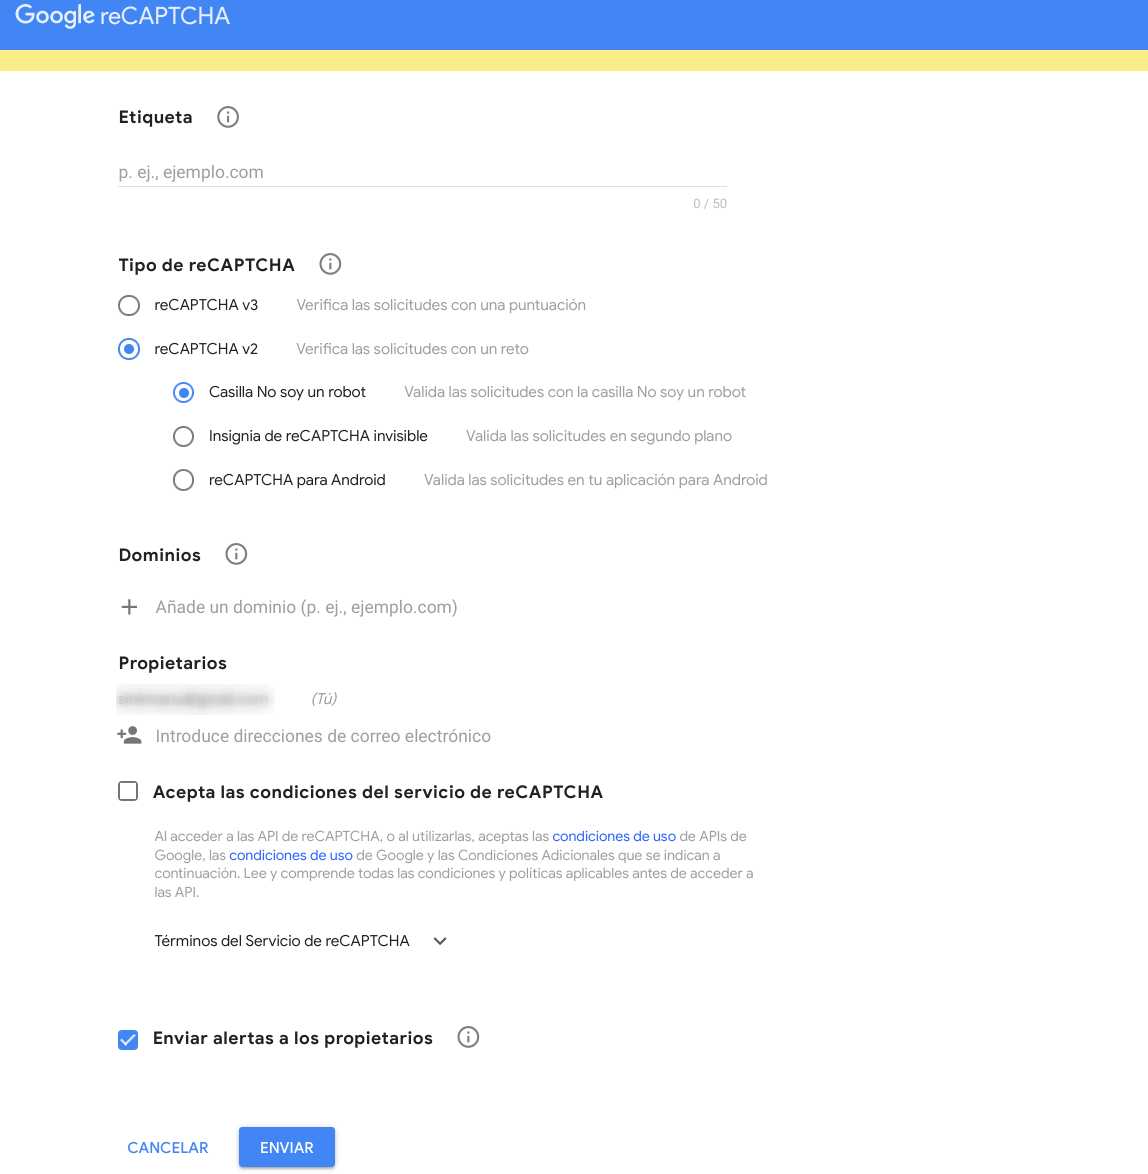Open the Dominios info icon
This screenshot has width=1148, height=1174.
pyautogui.click(x=236, y=554)
